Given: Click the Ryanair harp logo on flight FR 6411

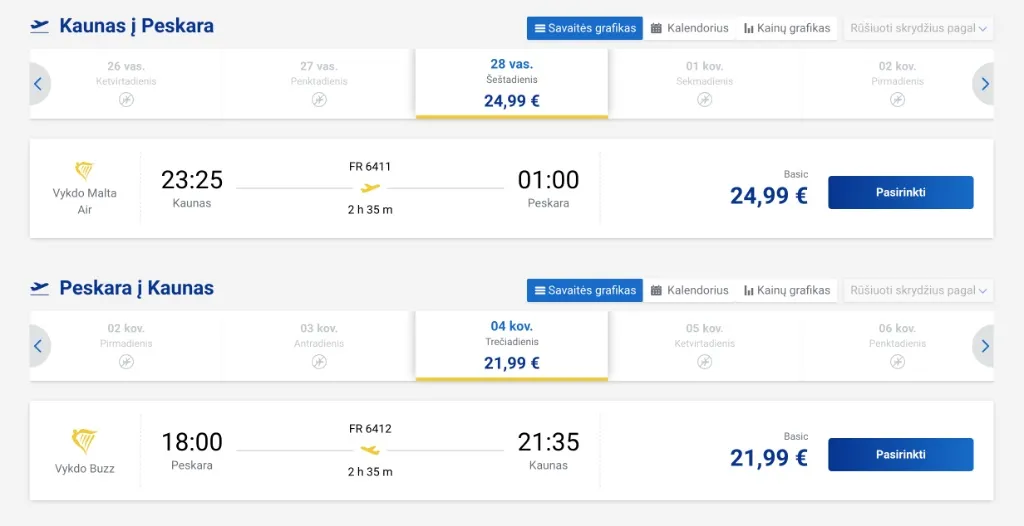Looking at the screenshot, I should pos(85,171).
